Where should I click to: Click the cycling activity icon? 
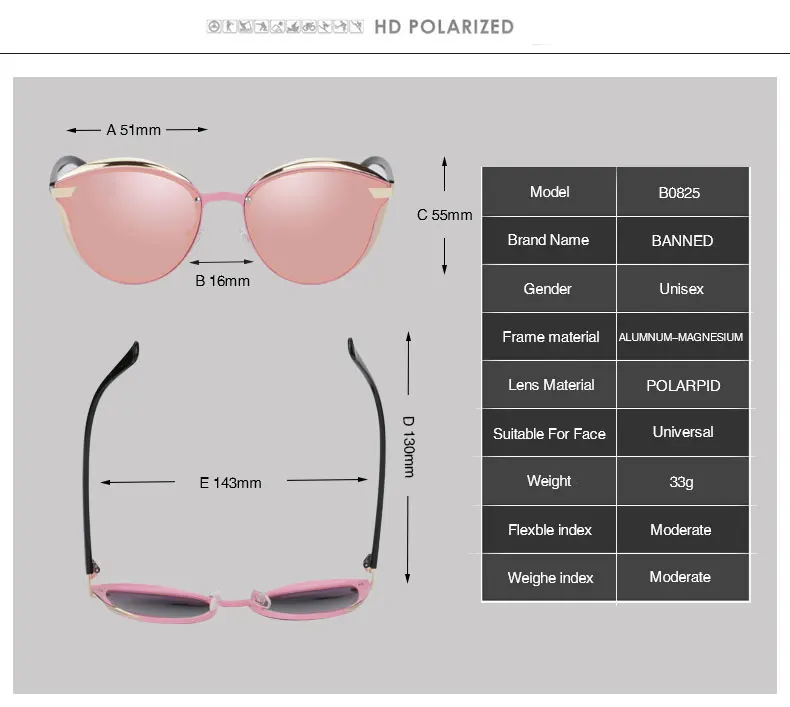pyautogui.click(x=309, y=26)
